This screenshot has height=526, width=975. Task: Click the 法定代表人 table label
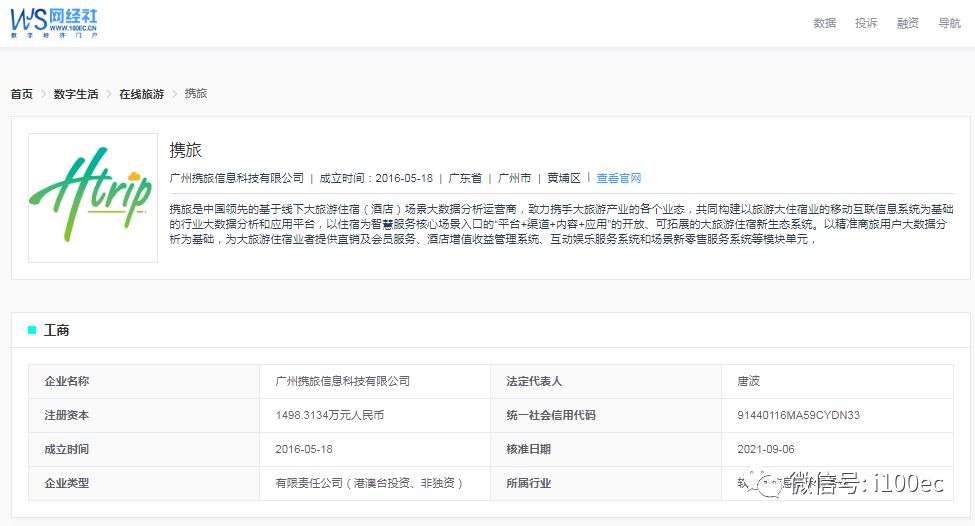pyautogui.click(x=534, y=381)
